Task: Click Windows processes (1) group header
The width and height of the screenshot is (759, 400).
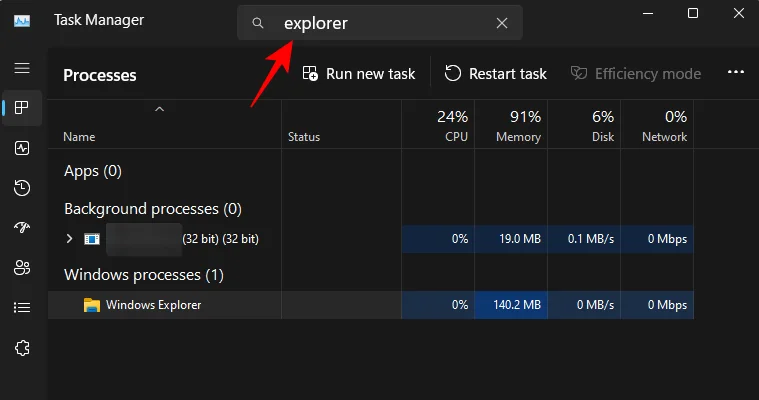Action: coord(144,275)
